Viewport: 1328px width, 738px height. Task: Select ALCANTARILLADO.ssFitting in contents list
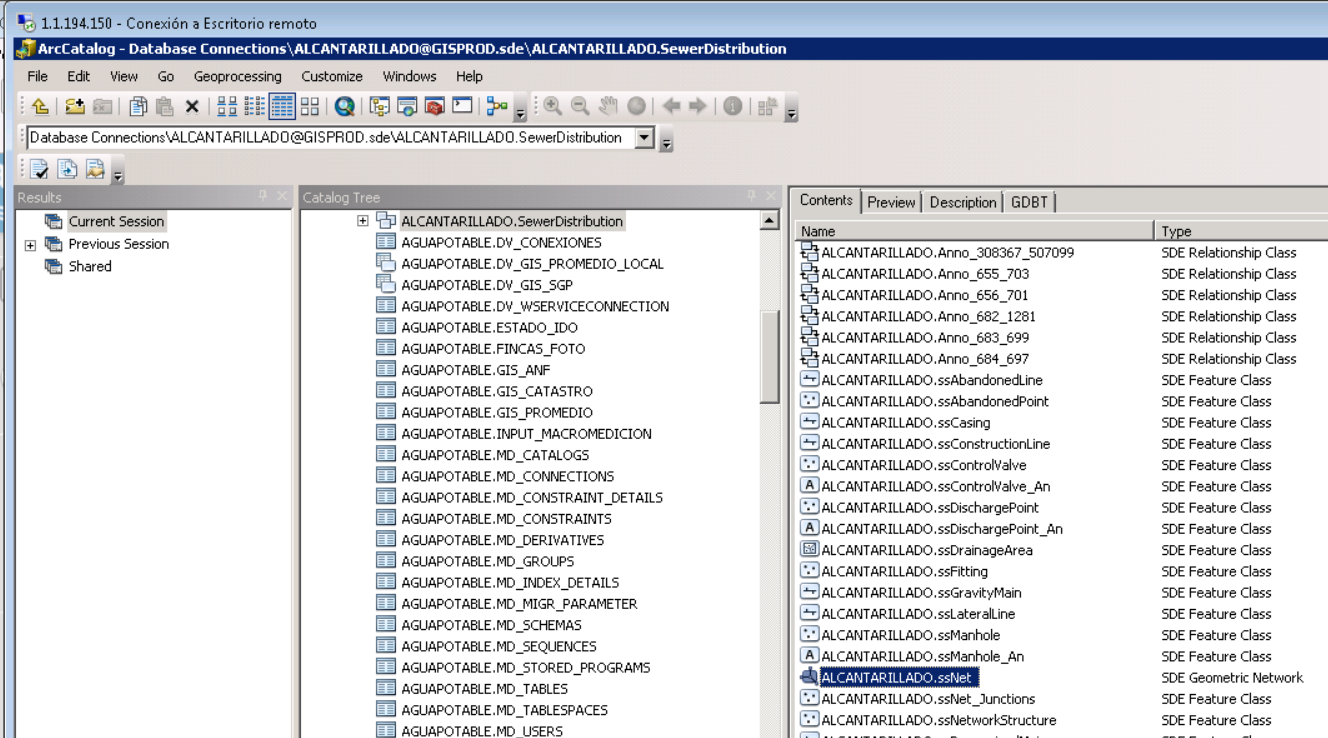pos(904,571)
